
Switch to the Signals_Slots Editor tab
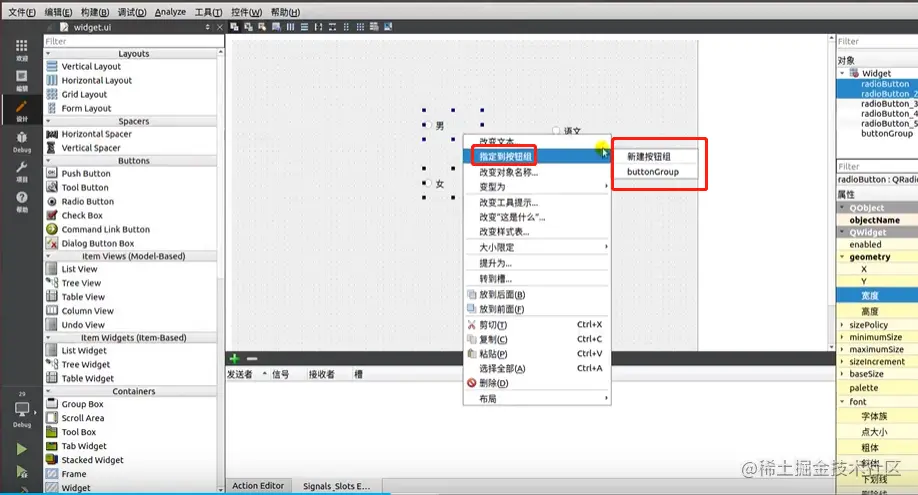pyautogui.click(x=337, y=486)
